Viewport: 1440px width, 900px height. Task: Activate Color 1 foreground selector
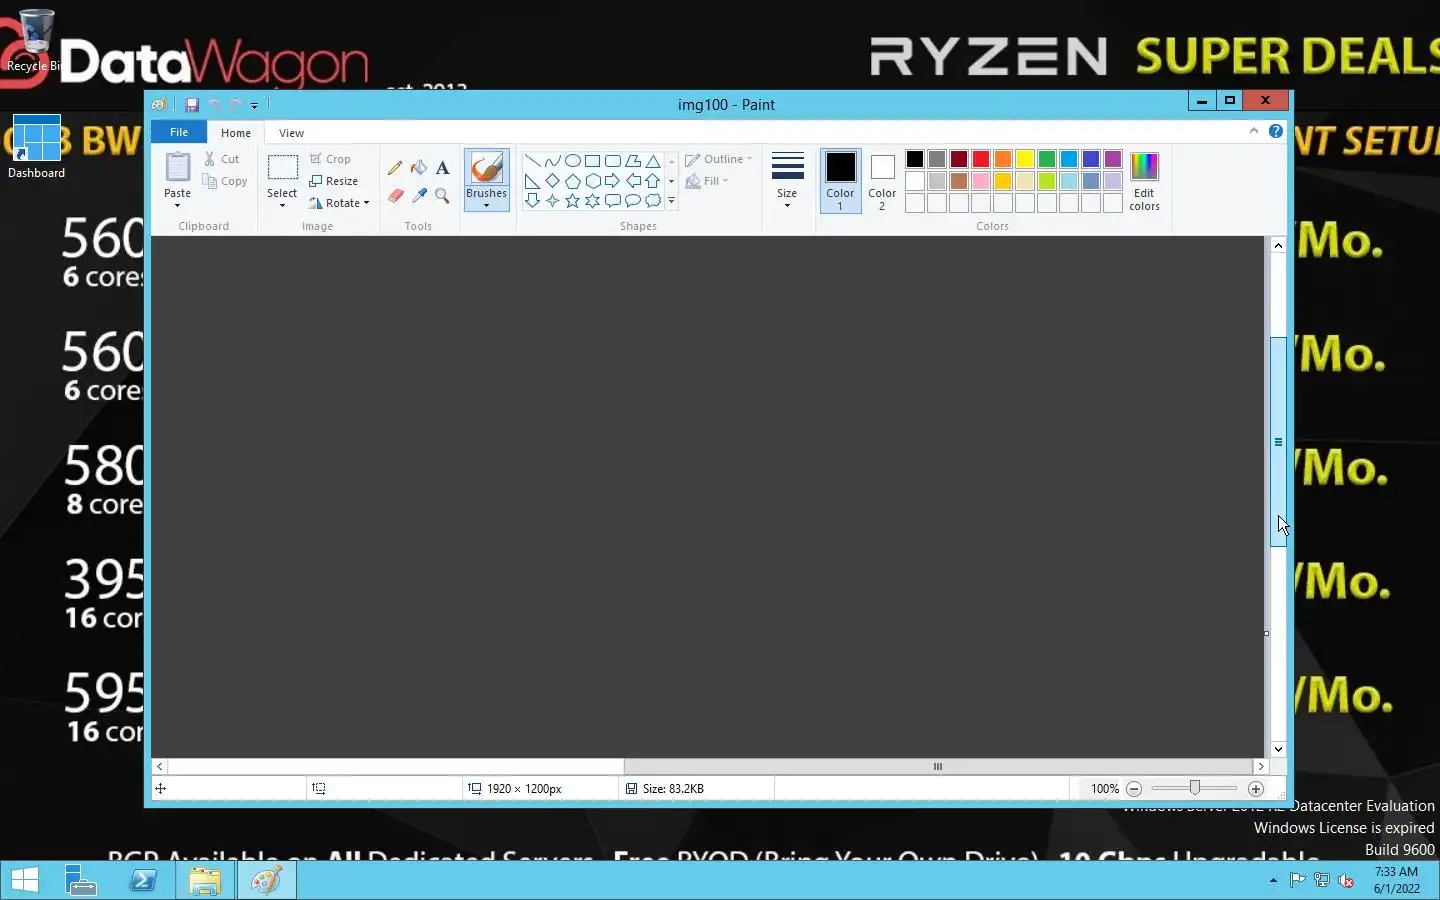coord(840,181)
